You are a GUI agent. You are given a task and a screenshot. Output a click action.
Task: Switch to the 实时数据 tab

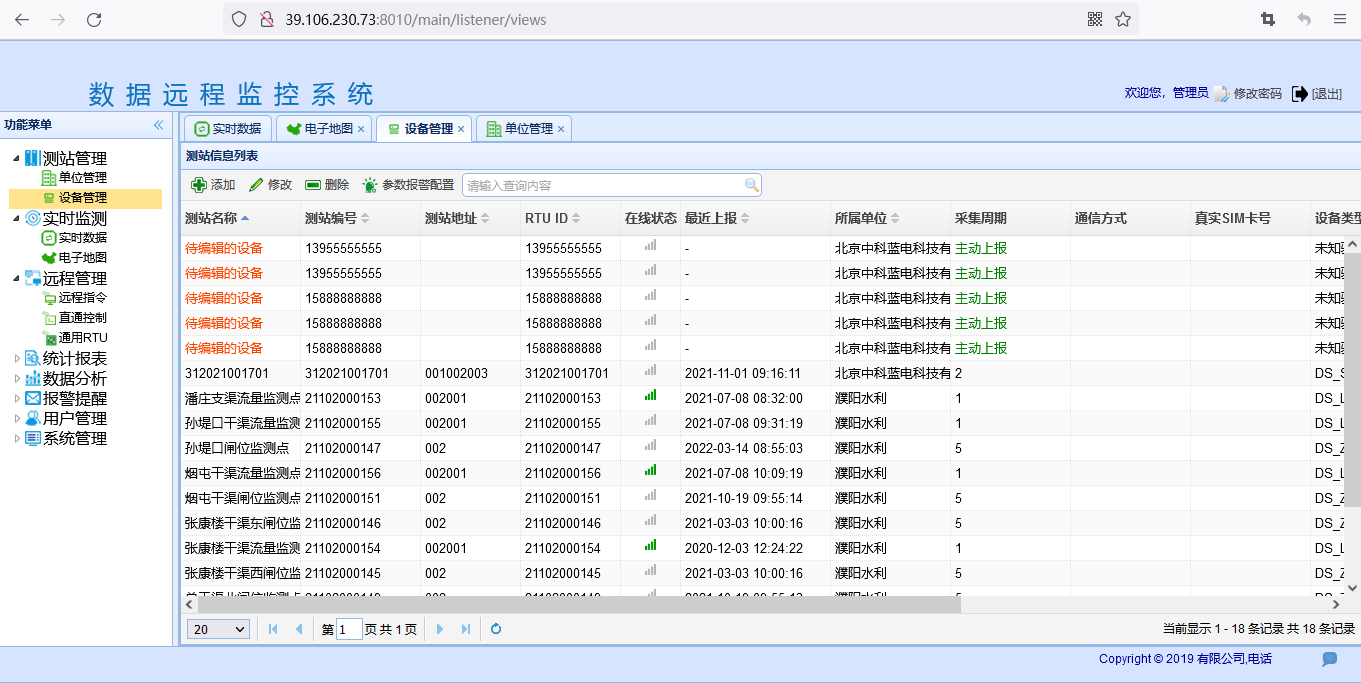pyautogui.click(x=228, y=129)
